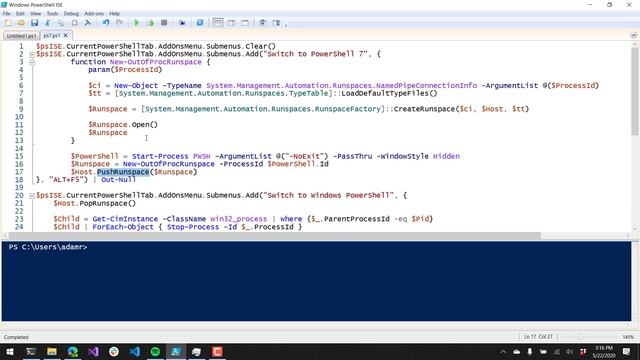The image size is (640, 360).
Task: Open a script with the folder icon
Action: tap(21, 23)
